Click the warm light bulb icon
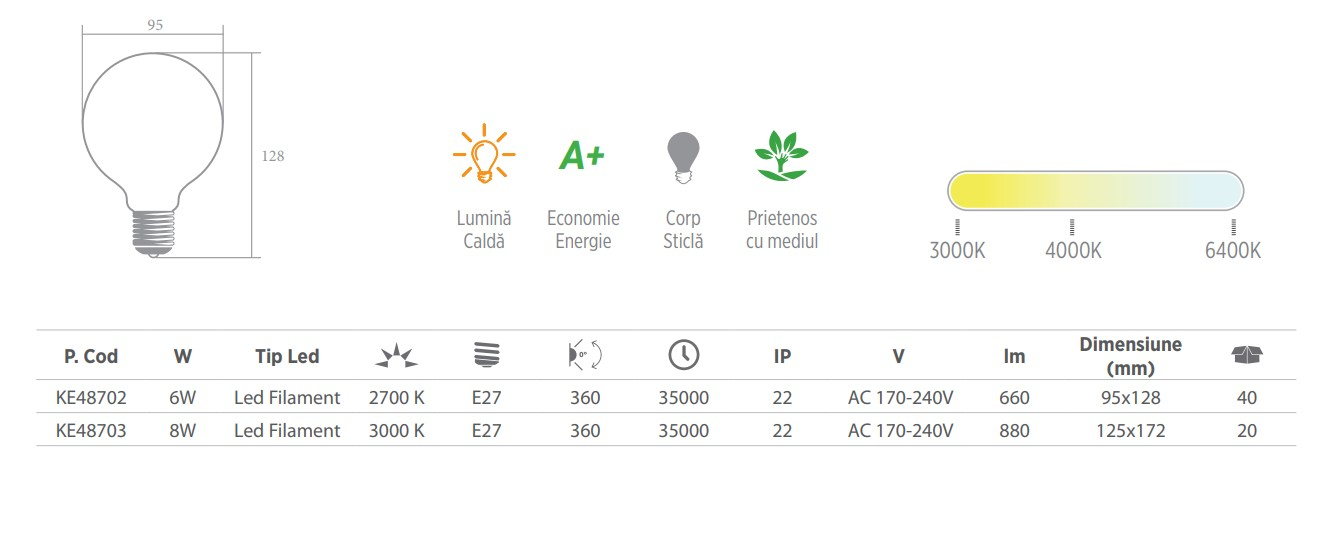Viewport: 1342px width, 534px height. click(484, 154)
